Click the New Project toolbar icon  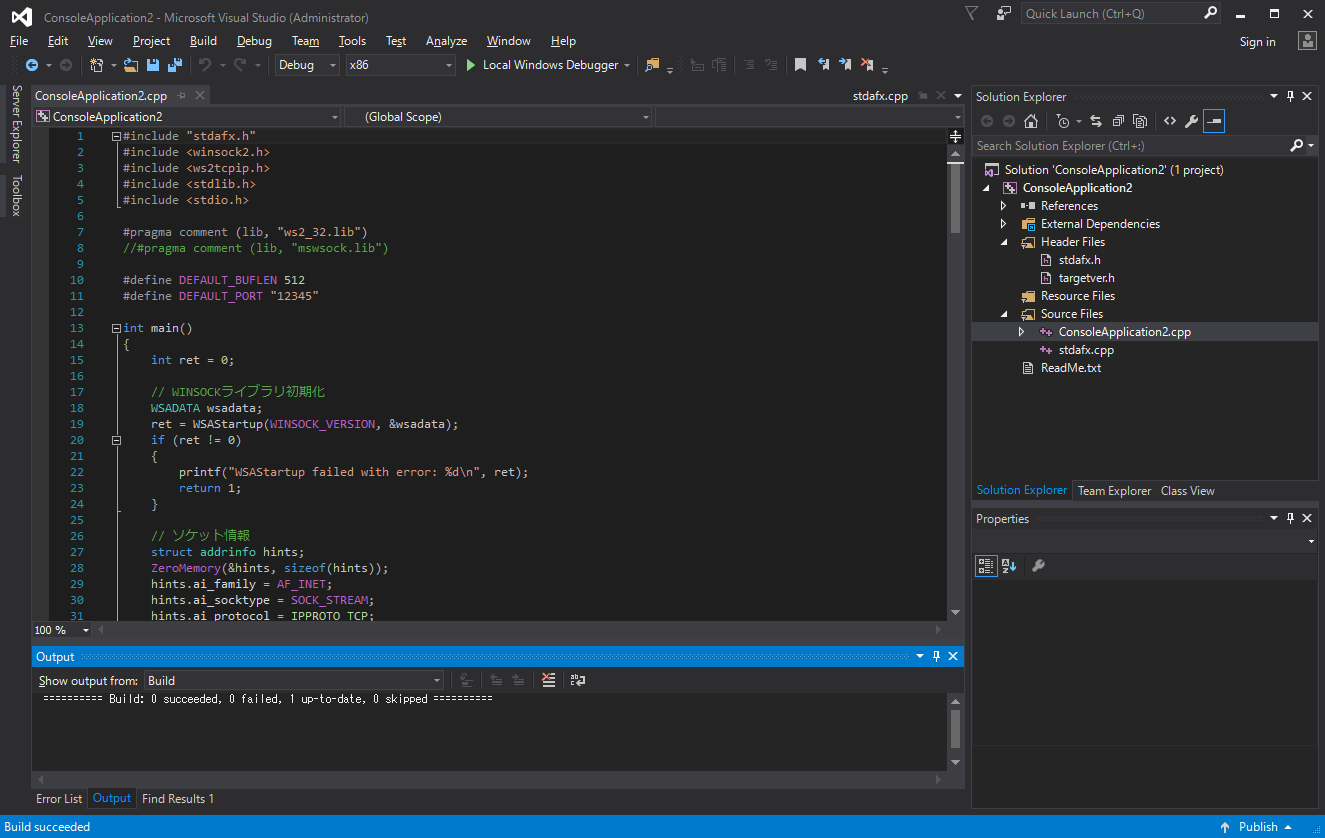[x=96, y=65]
